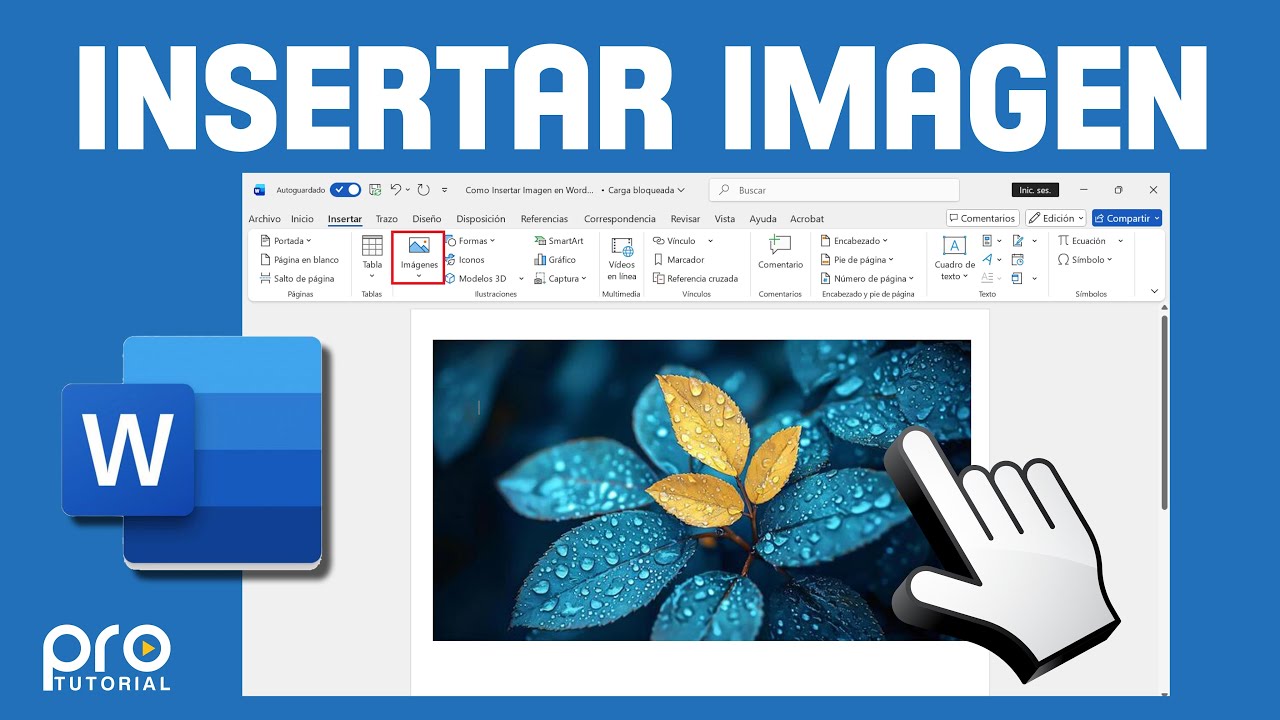1280x720 pixels.
Task: Click the Inic. ses. sign-in button
Action: [1035, 190]
